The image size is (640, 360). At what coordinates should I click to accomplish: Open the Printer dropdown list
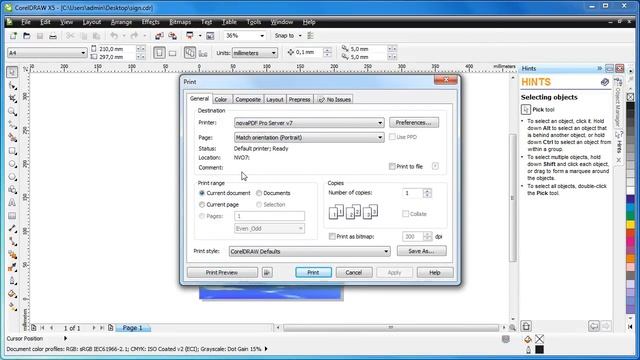pyautogui.click(x=309, y=123)
